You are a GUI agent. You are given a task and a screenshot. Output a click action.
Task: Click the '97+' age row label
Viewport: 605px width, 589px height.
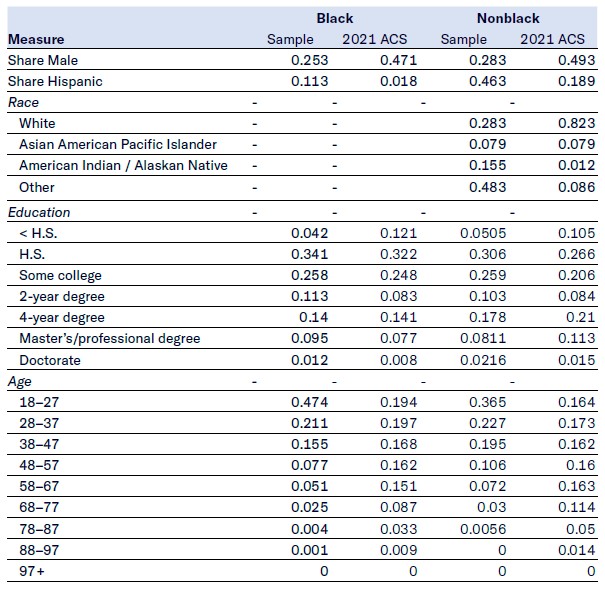tap(31, 570)
